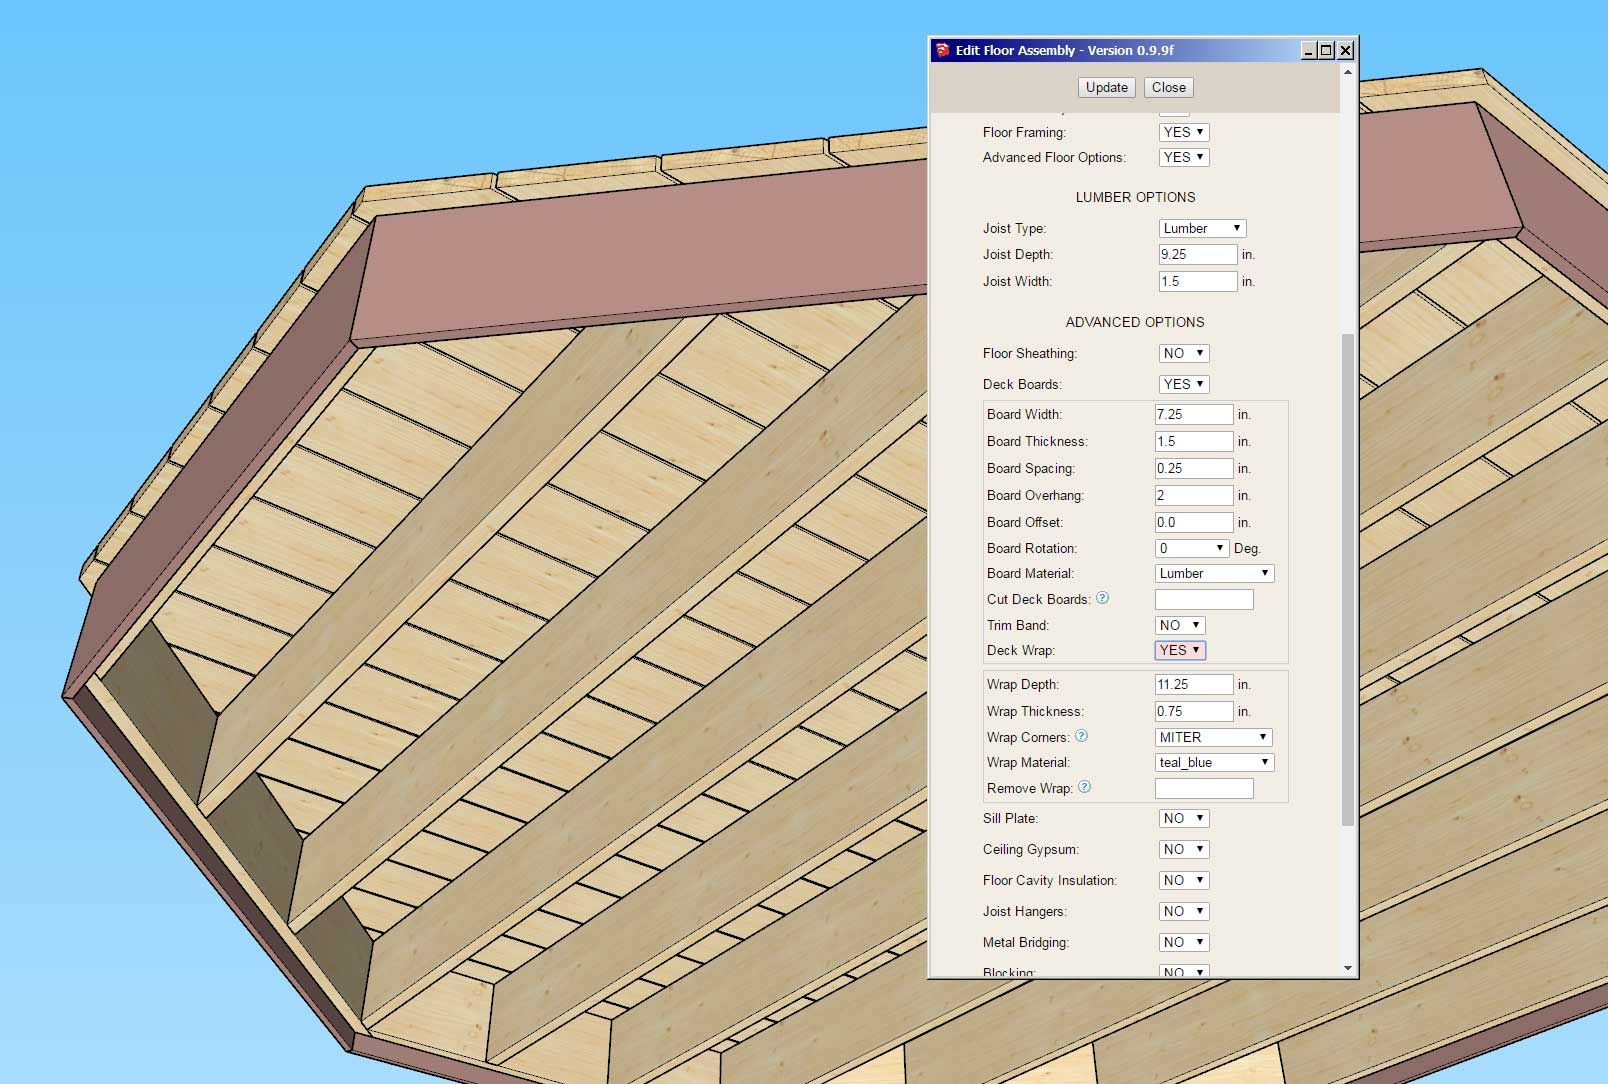This screenshot has height=1084, width=1608.
Task: Open the Floor Cavity Insulation dropdown
Action: click(1184, 880)
